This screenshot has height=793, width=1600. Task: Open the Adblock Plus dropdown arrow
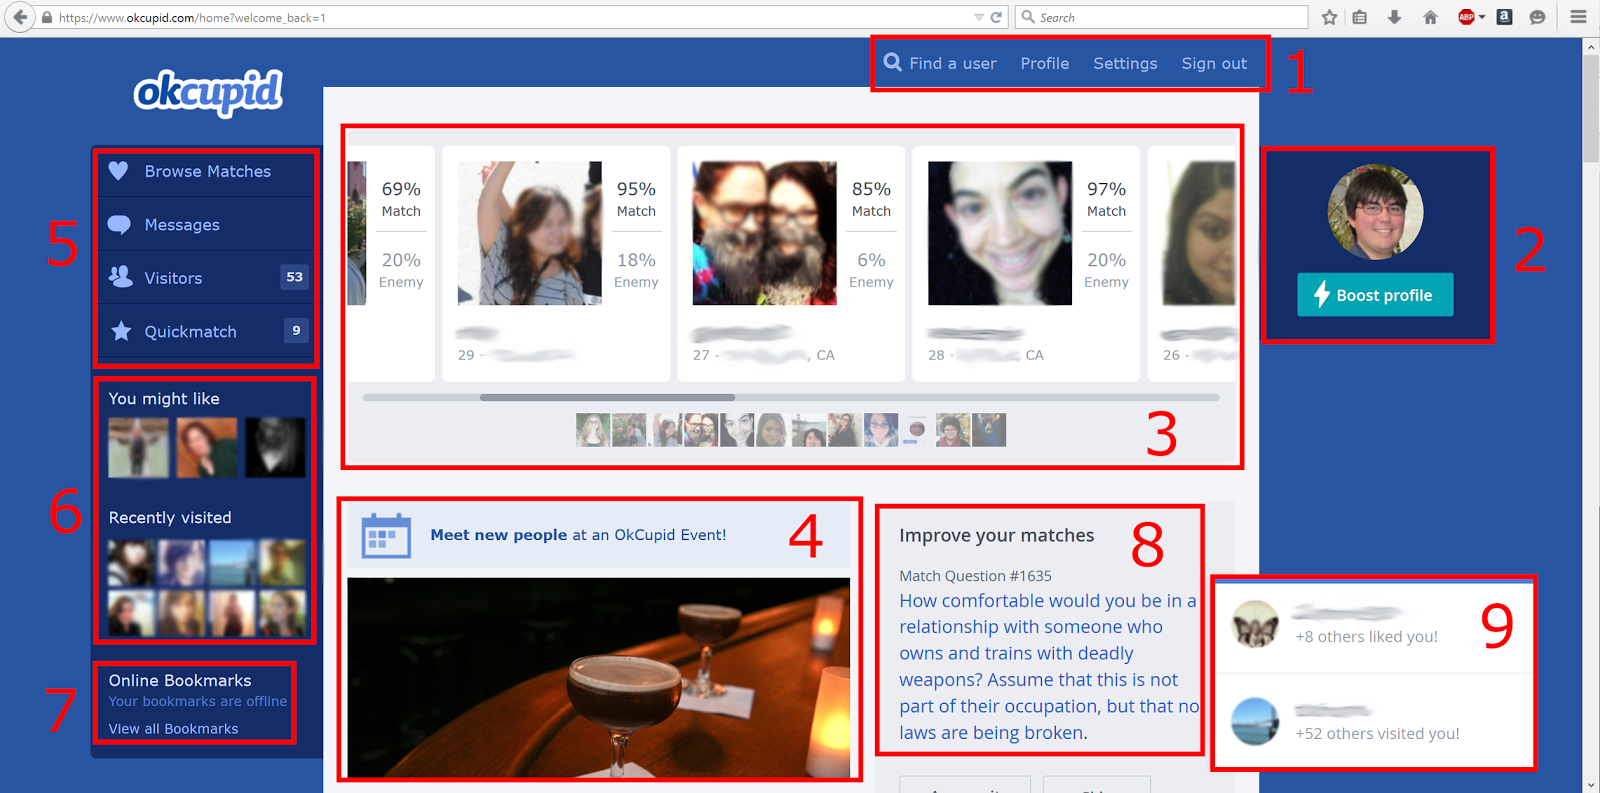point(1482,17)
